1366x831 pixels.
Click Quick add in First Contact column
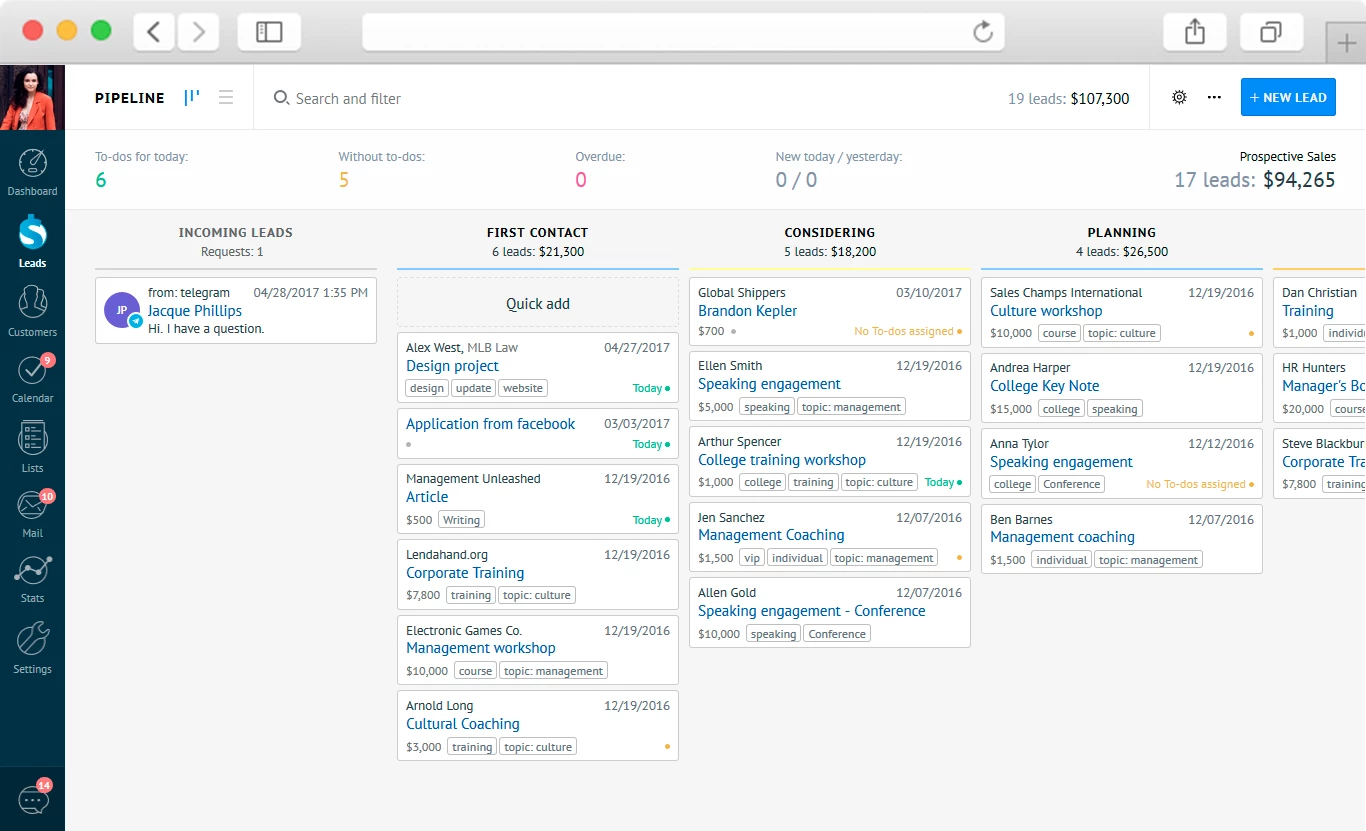[x=537, y=304]
